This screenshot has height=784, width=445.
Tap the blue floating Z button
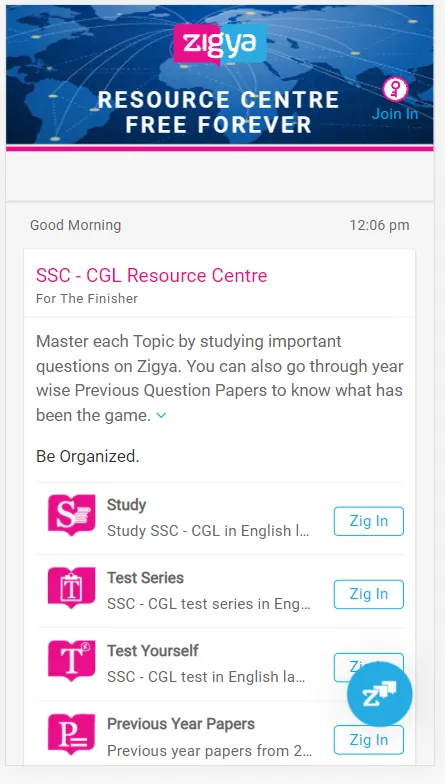[x=380, y=694]
